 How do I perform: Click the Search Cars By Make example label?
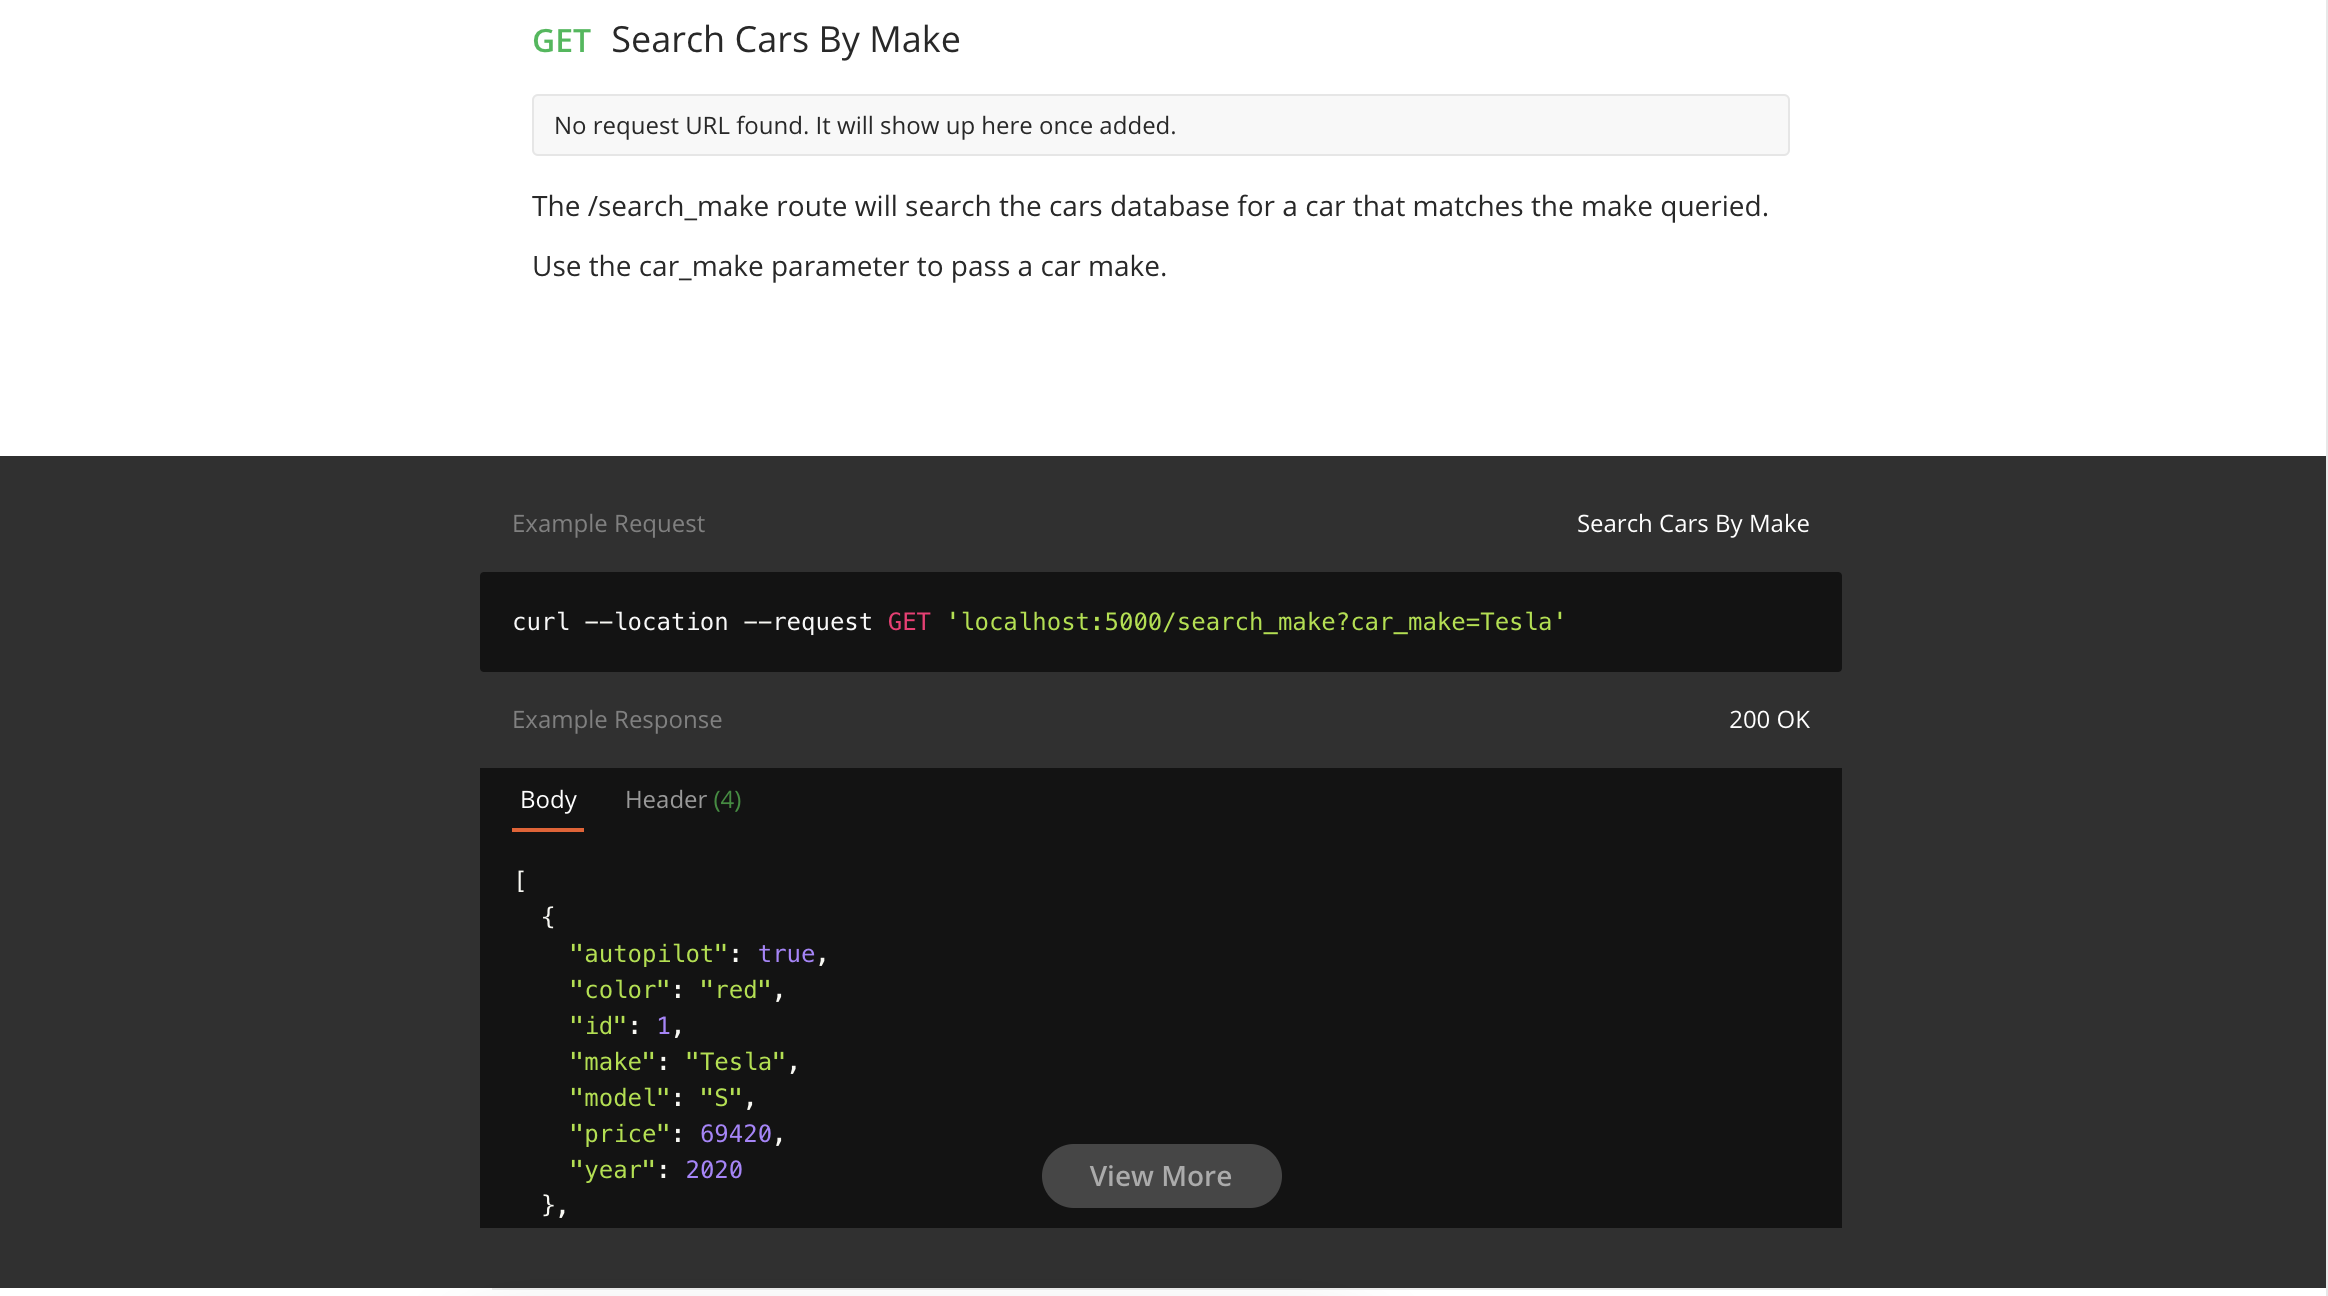click(x=1692, y=523)
